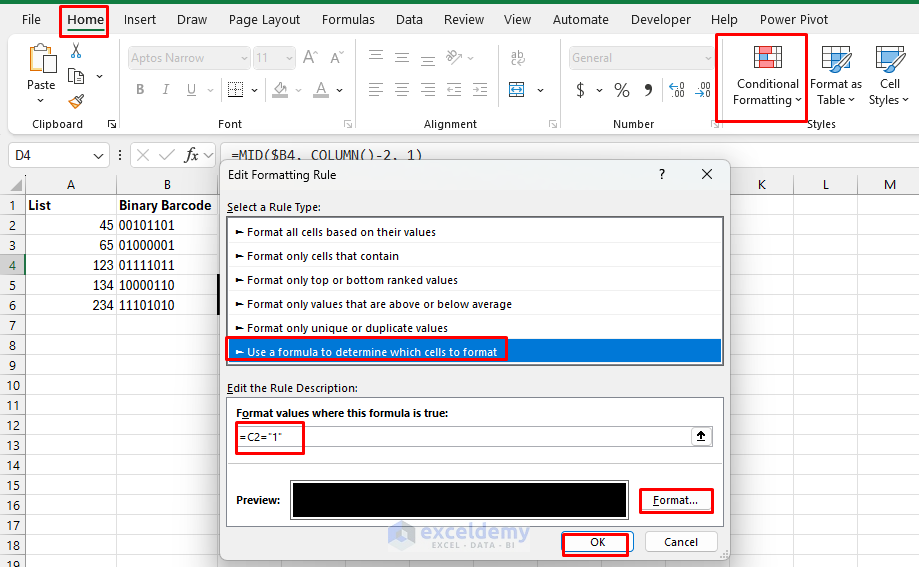Viewport: 919px width, 567px height.
Task: Click Insert Function fx icon
Action: 191,155
